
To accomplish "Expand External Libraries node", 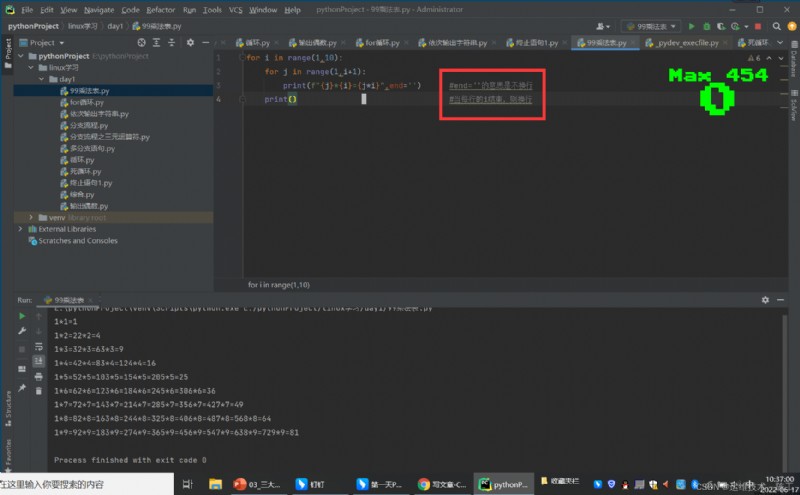I will [x=21, y=229].
